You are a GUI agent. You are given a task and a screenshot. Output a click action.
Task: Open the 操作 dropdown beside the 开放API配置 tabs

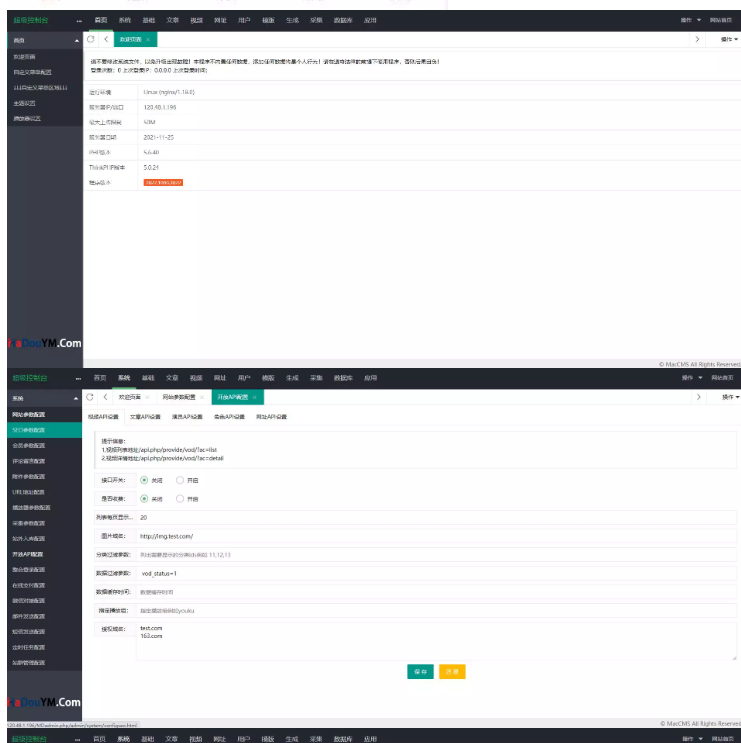[x=729, y=397]
